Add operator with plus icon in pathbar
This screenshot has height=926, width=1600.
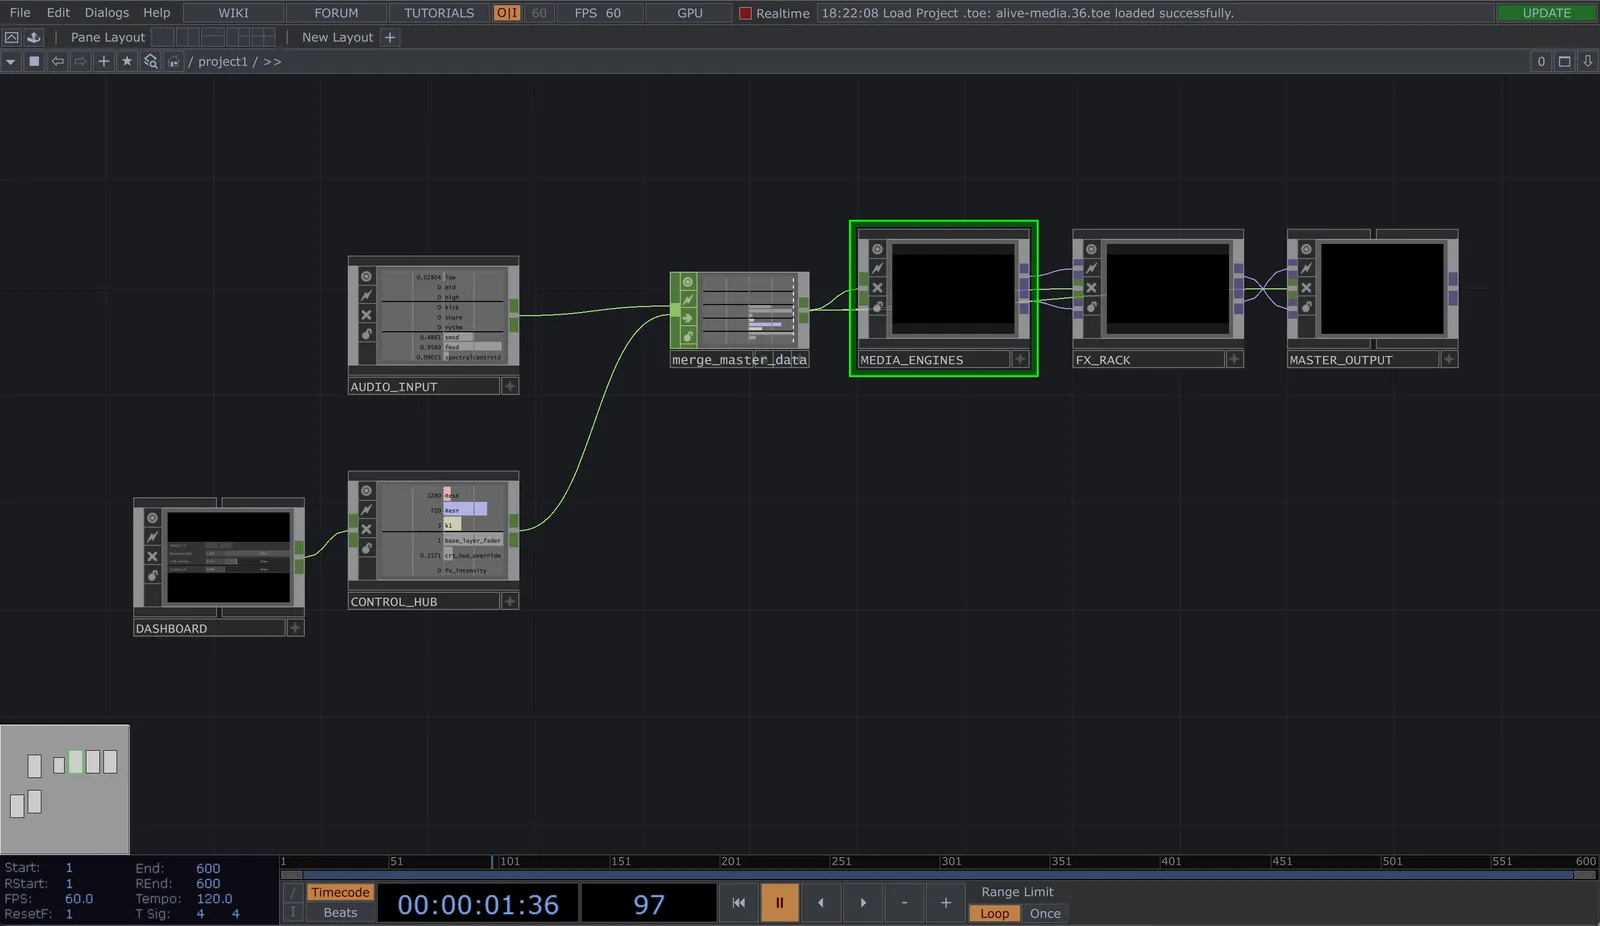104,61
